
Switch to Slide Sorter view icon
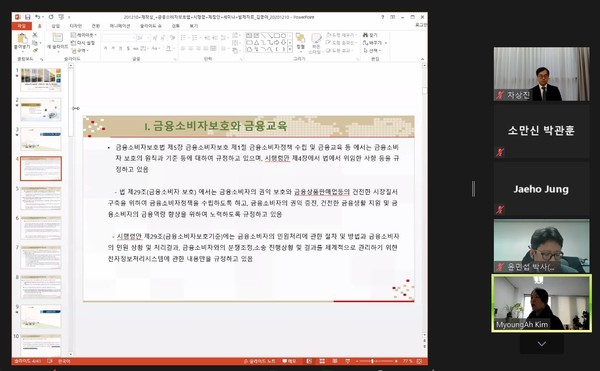[x=322, y=361]
